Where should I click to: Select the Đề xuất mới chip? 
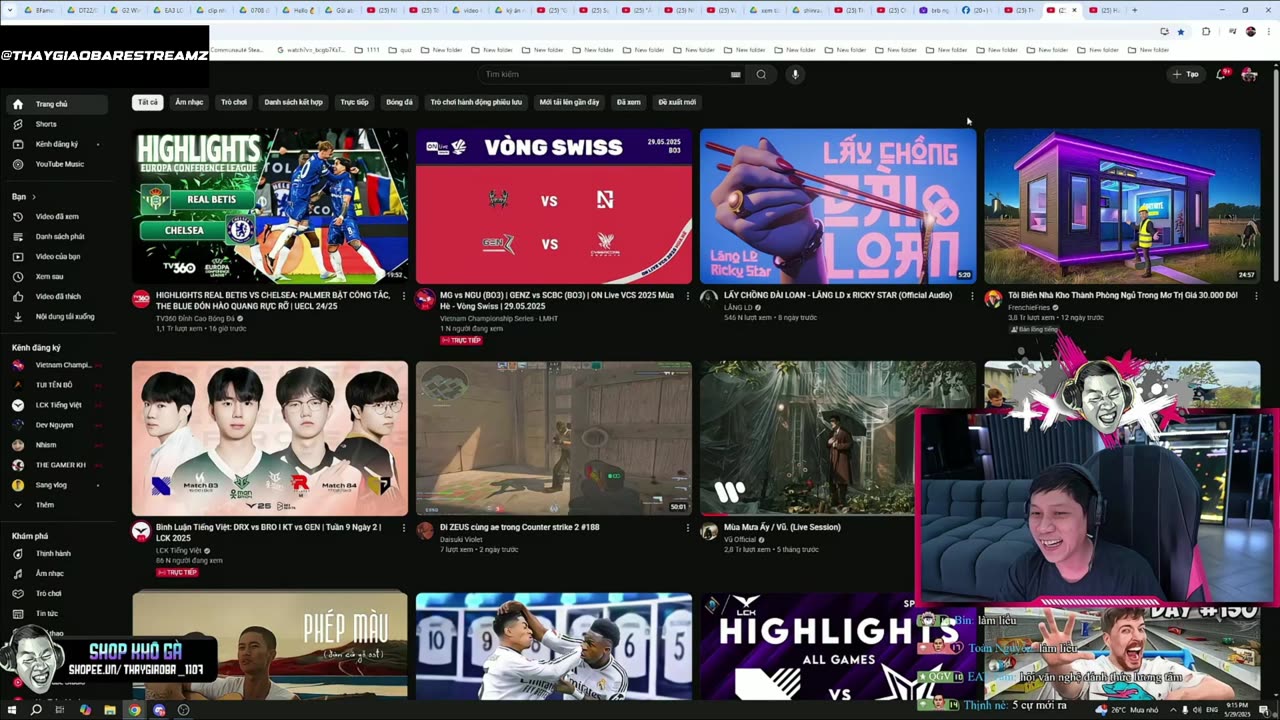pos(677,102)
